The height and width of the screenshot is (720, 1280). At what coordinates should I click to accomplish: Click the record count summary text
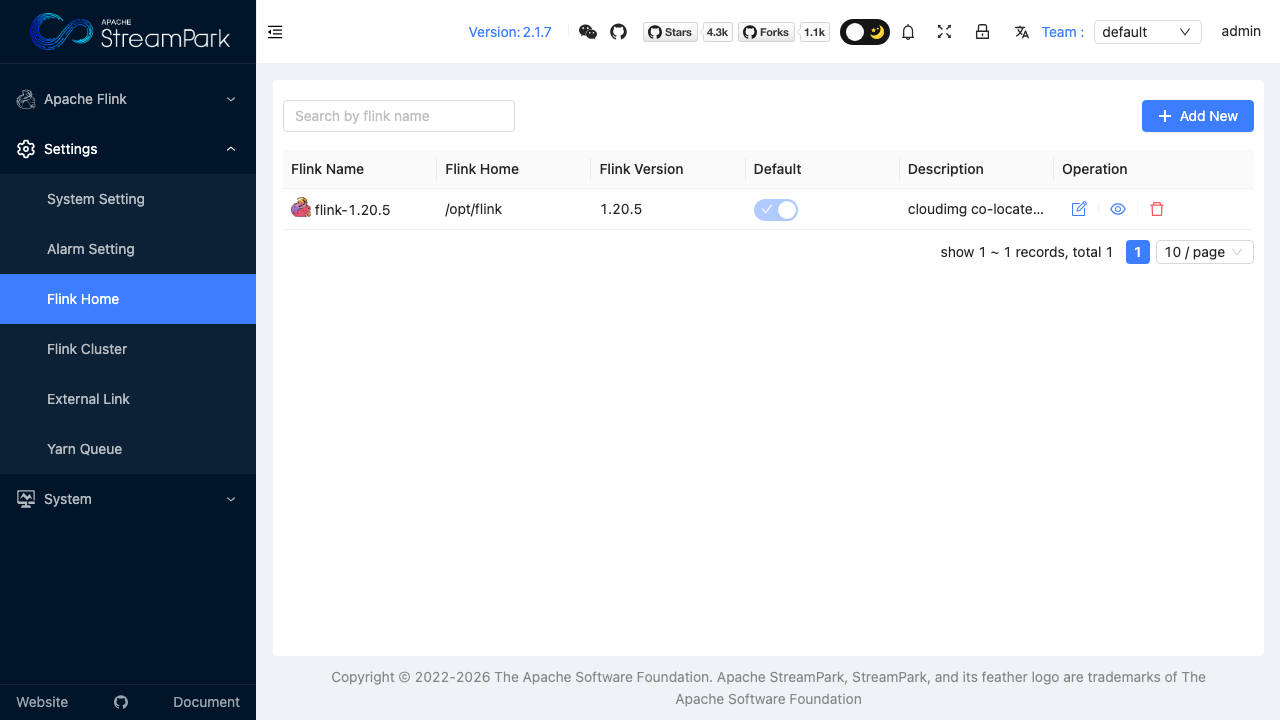[x=1027, y=252]
